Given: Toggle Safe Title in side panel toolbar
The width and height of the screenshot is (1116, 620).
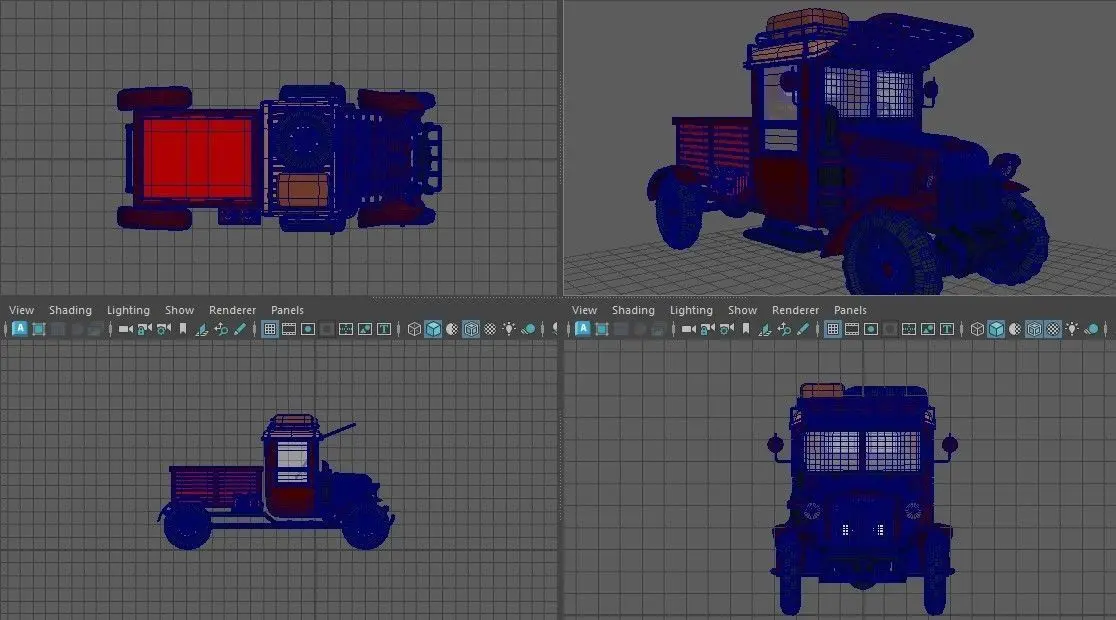Looking at the screenshot, I should (x=384, y=329).
